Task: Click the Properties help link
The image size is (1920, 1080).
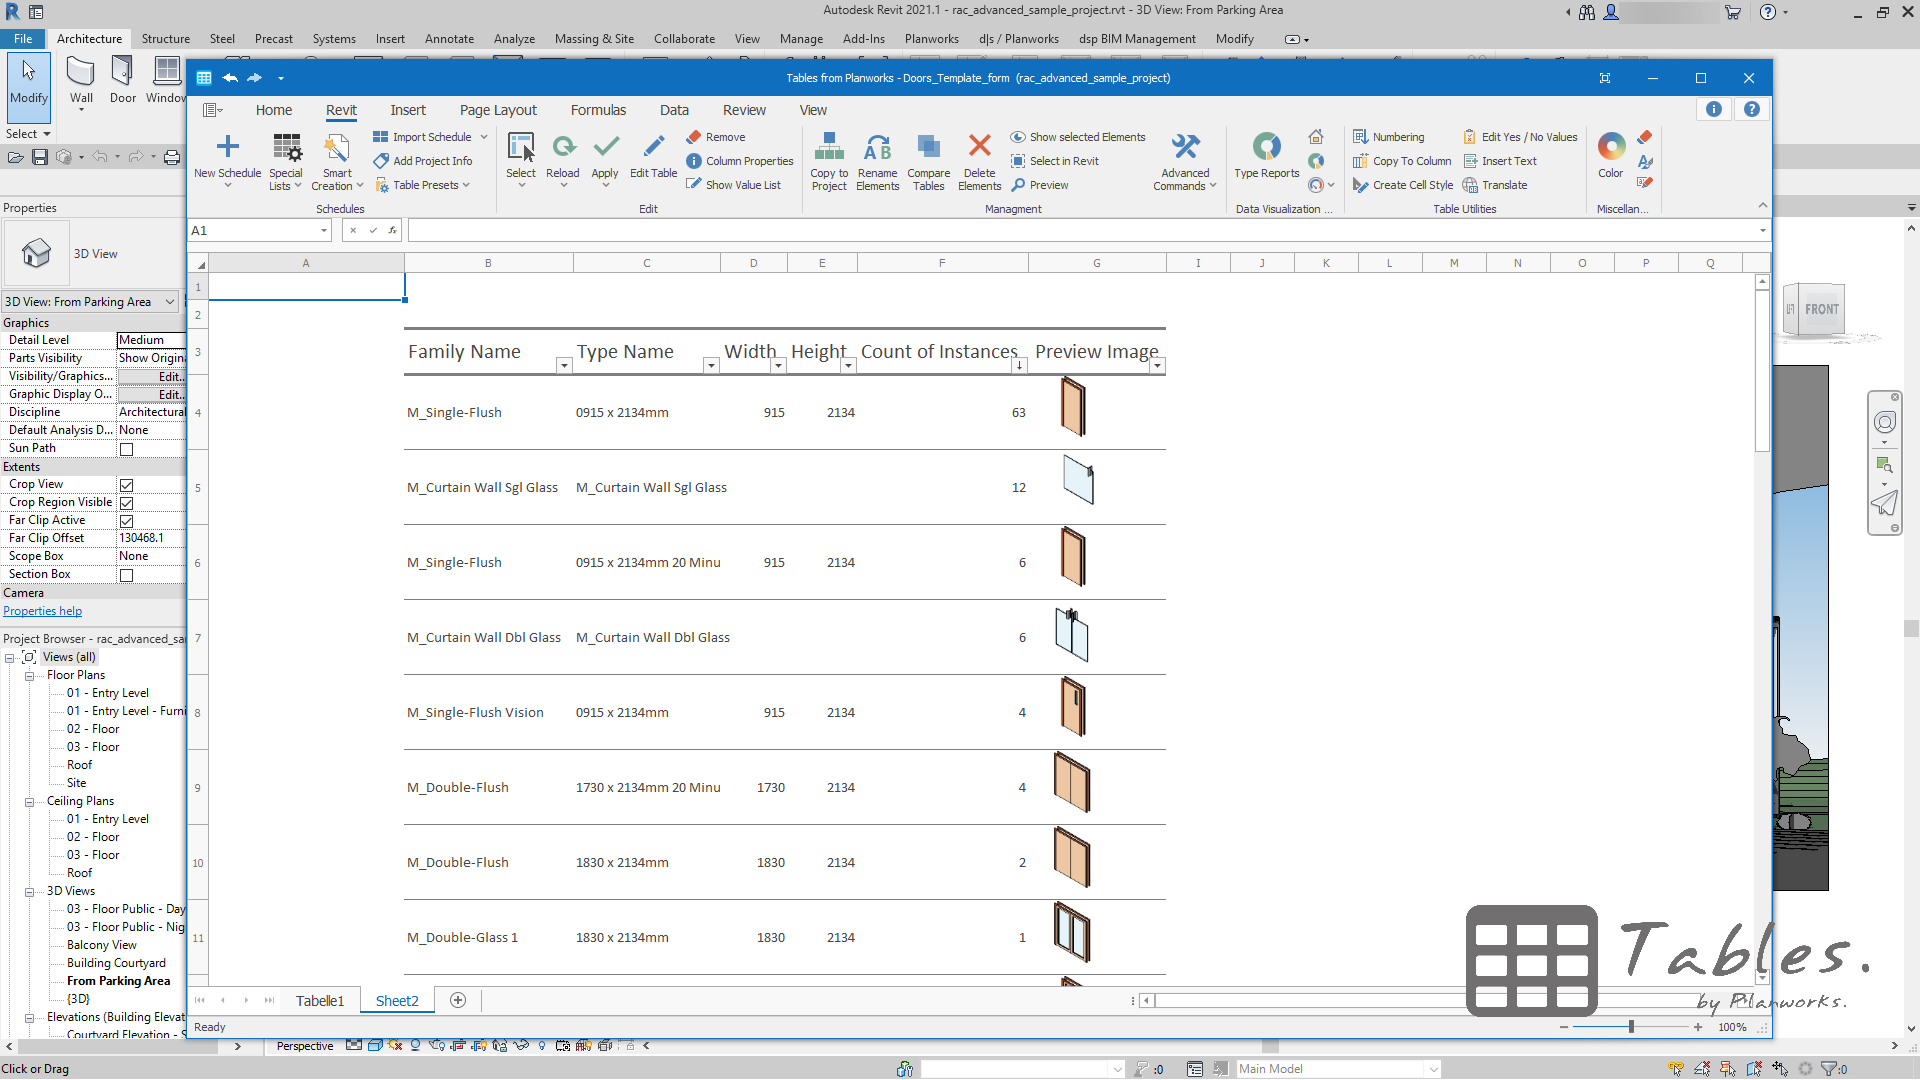Action: pyautogui.click(x=42, y=611)
